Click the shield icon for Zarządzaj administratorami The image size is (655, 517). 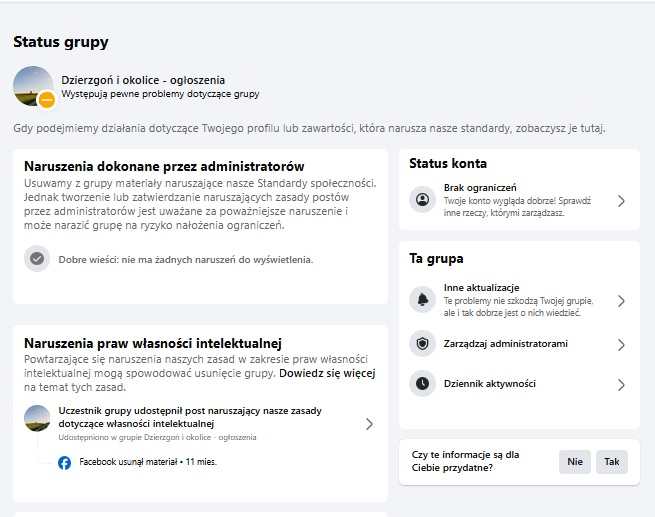(x=422, y=344)
